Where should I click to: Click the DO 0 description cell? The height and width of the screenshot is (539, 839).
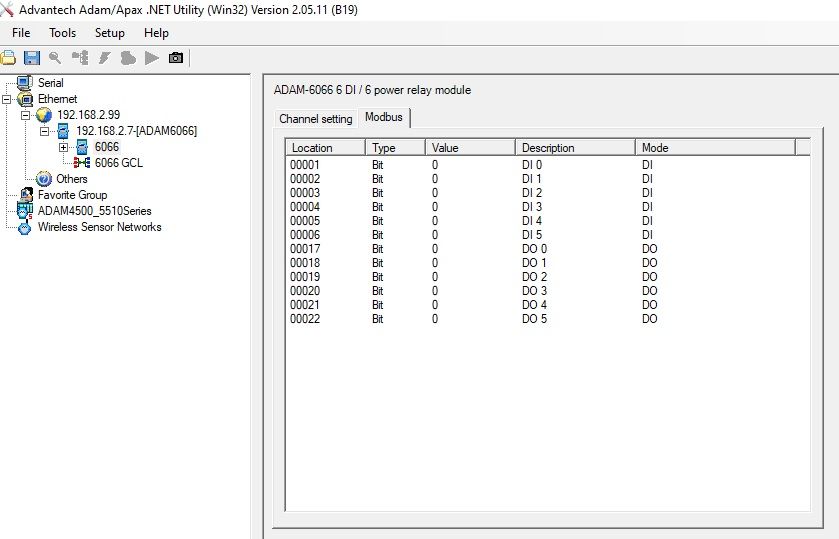[x=534, y=249]
